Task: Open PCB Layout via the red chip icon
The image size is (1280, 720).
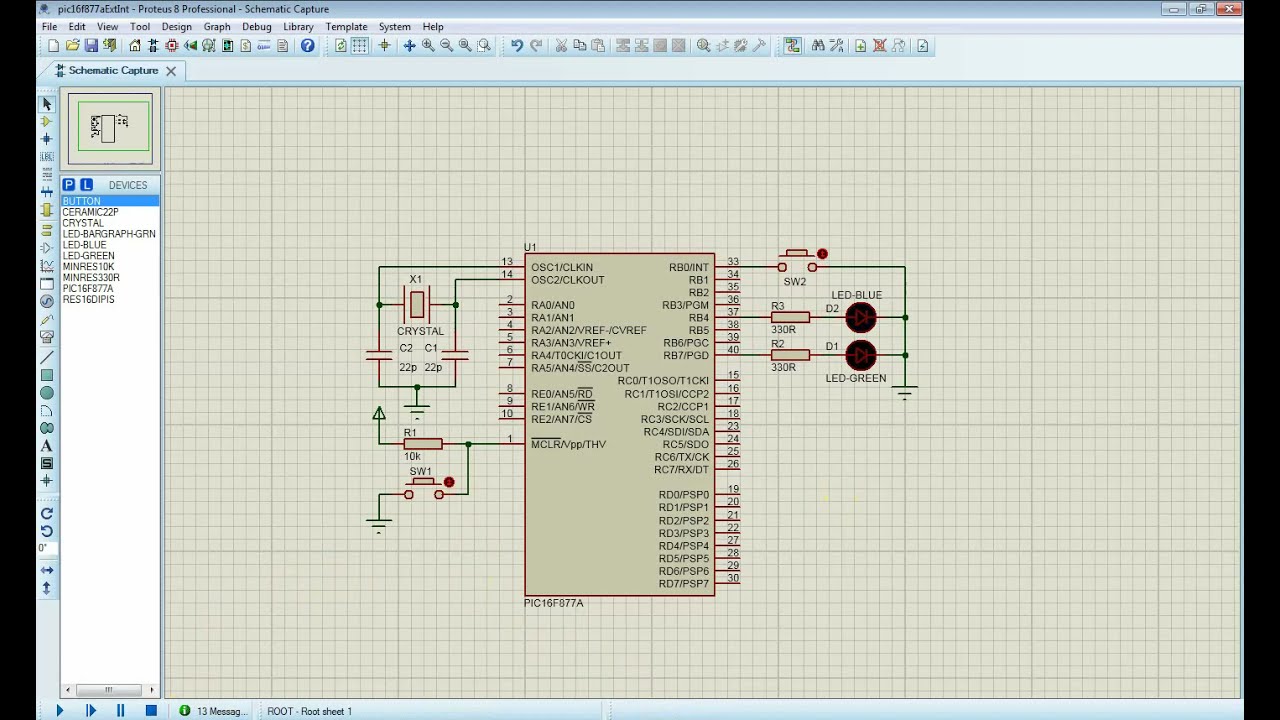Action: (172, 46)
